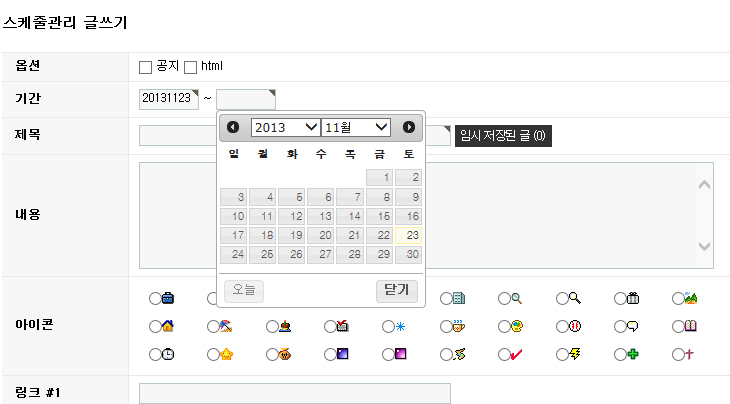Check the html option
The height and width of the screenshot is (404, 730).
click(190, 67)
